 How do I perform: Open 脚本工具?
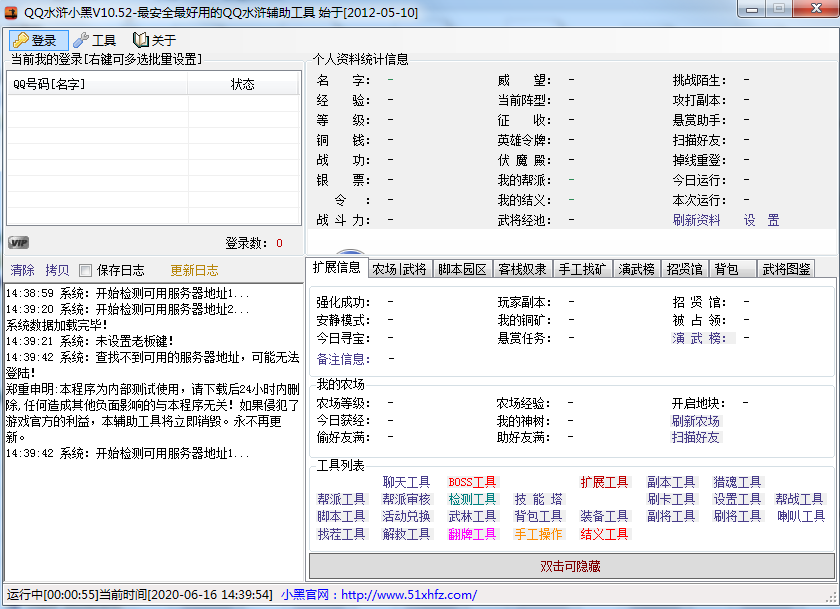(x=341, y=516)
